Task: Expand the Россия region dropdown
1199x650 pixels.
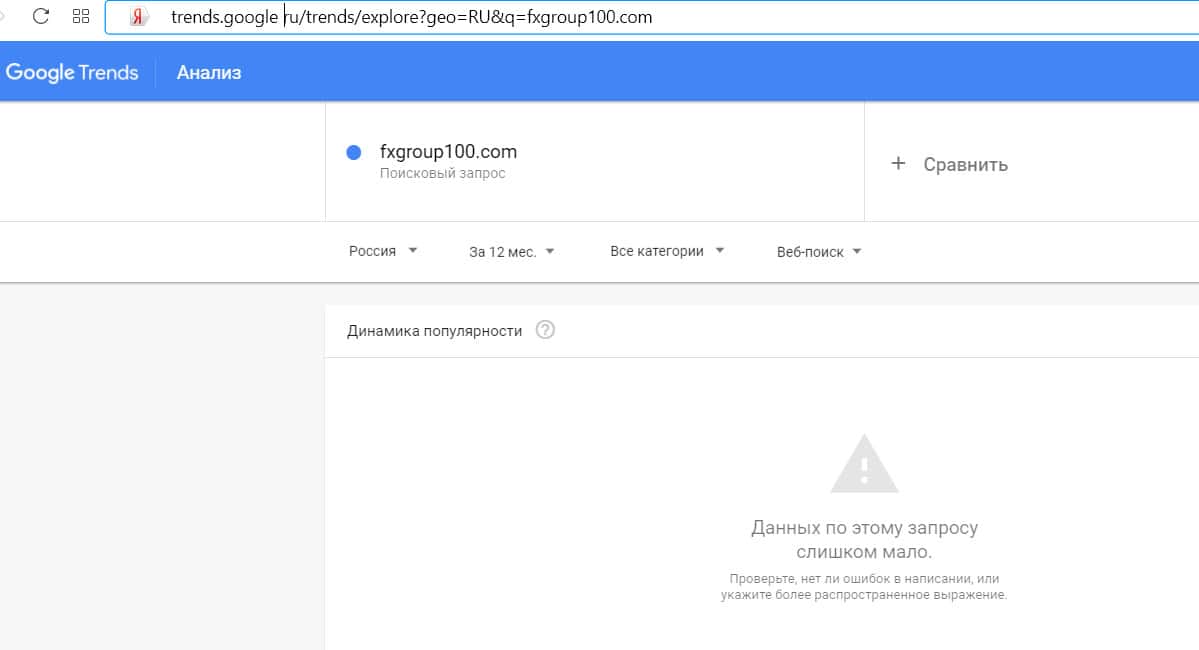Action: point(384,252)
